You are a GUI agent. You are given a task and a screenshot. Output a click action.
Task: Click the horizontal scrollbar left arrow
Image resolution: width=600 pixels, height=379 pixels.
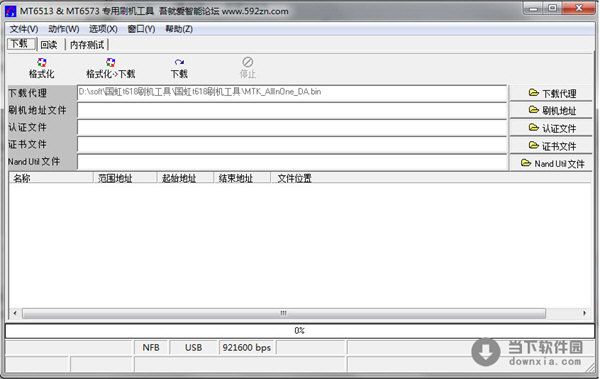coord(15,313)
